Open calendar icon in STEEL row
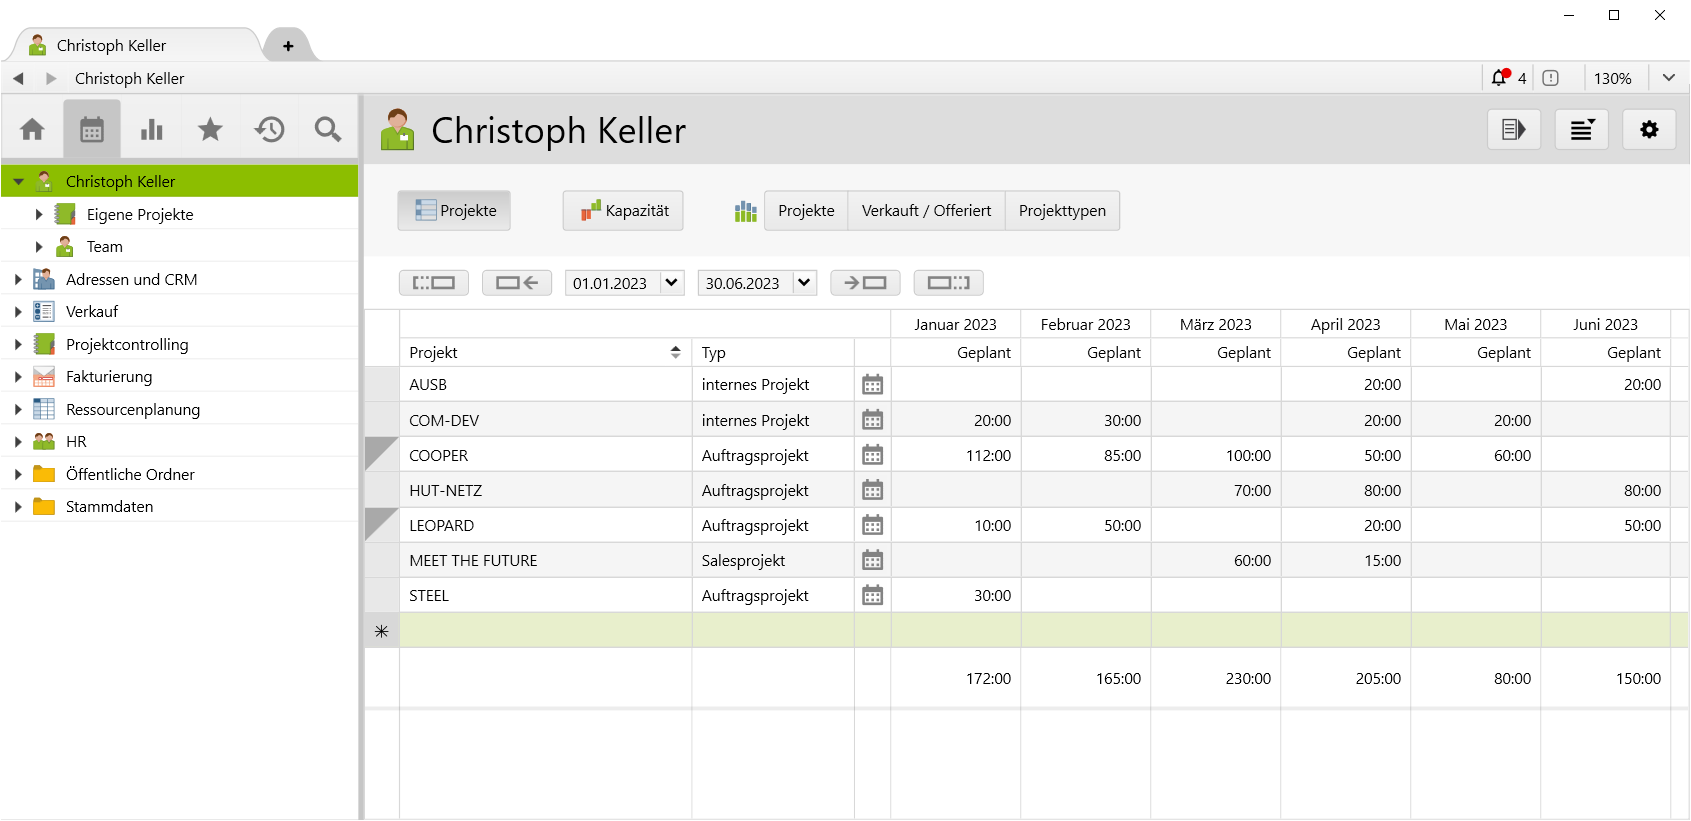This screenshot has height=821, width=1691. (x=873, y=595)
